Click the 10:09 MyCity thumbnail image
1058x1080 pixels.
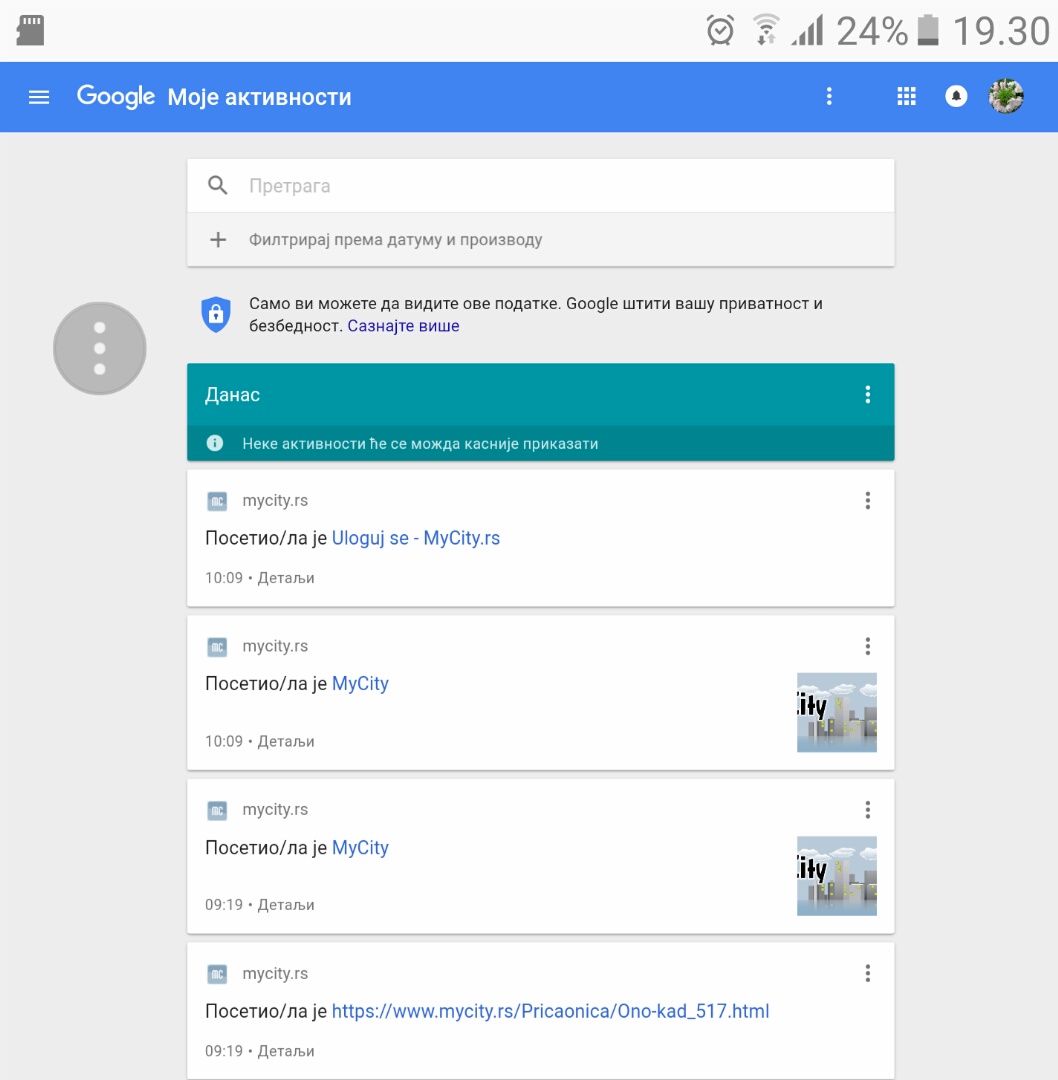pos(837,712)
